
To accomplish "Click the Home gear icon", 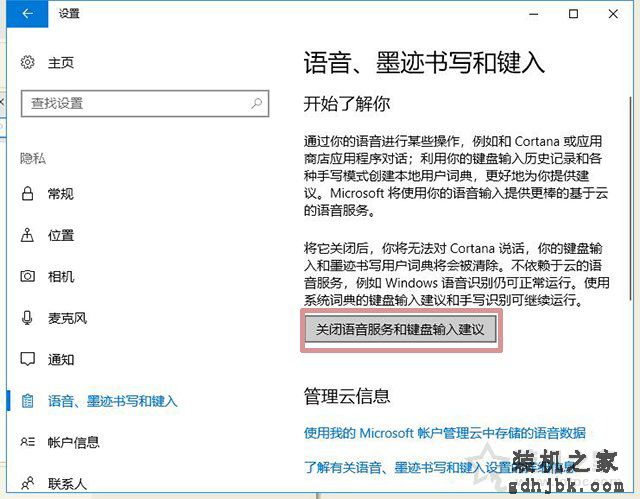I will tap(27, 62).
